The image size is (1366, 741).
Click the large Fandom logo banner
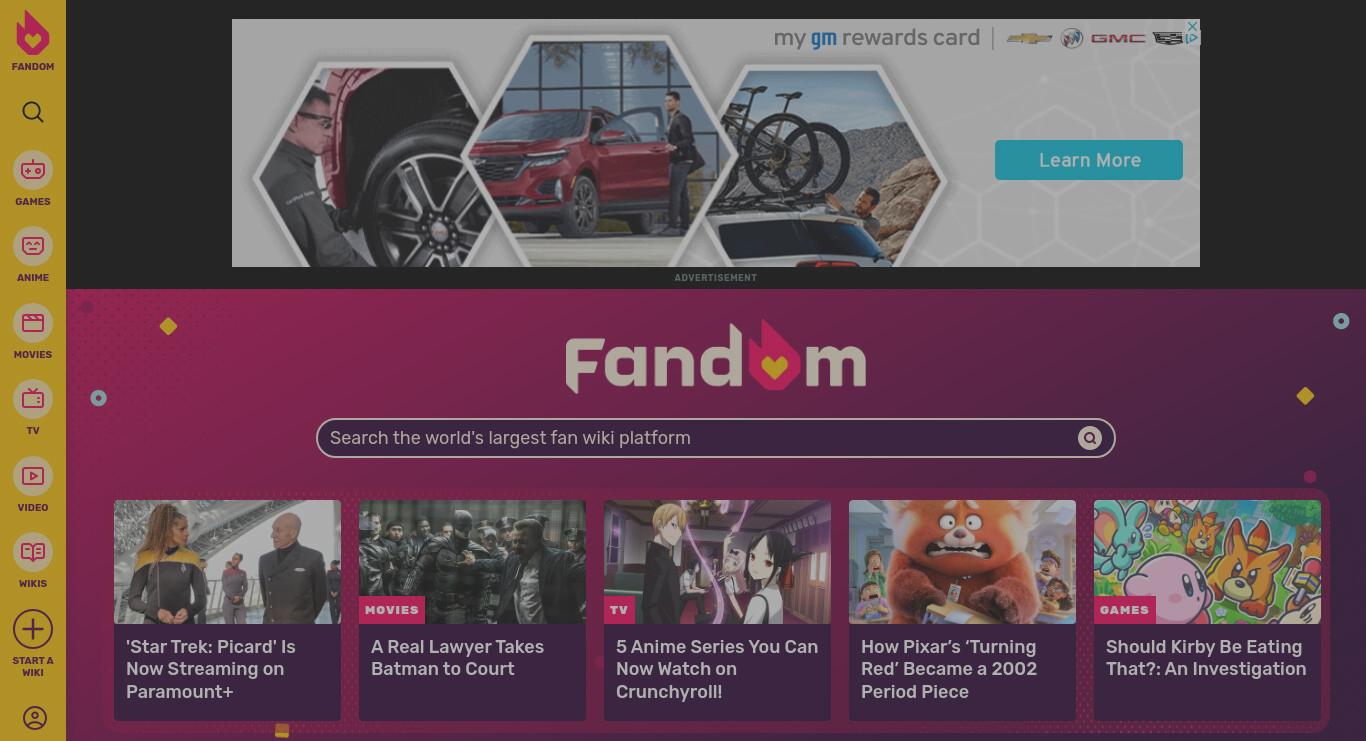[x=716, y=357]
